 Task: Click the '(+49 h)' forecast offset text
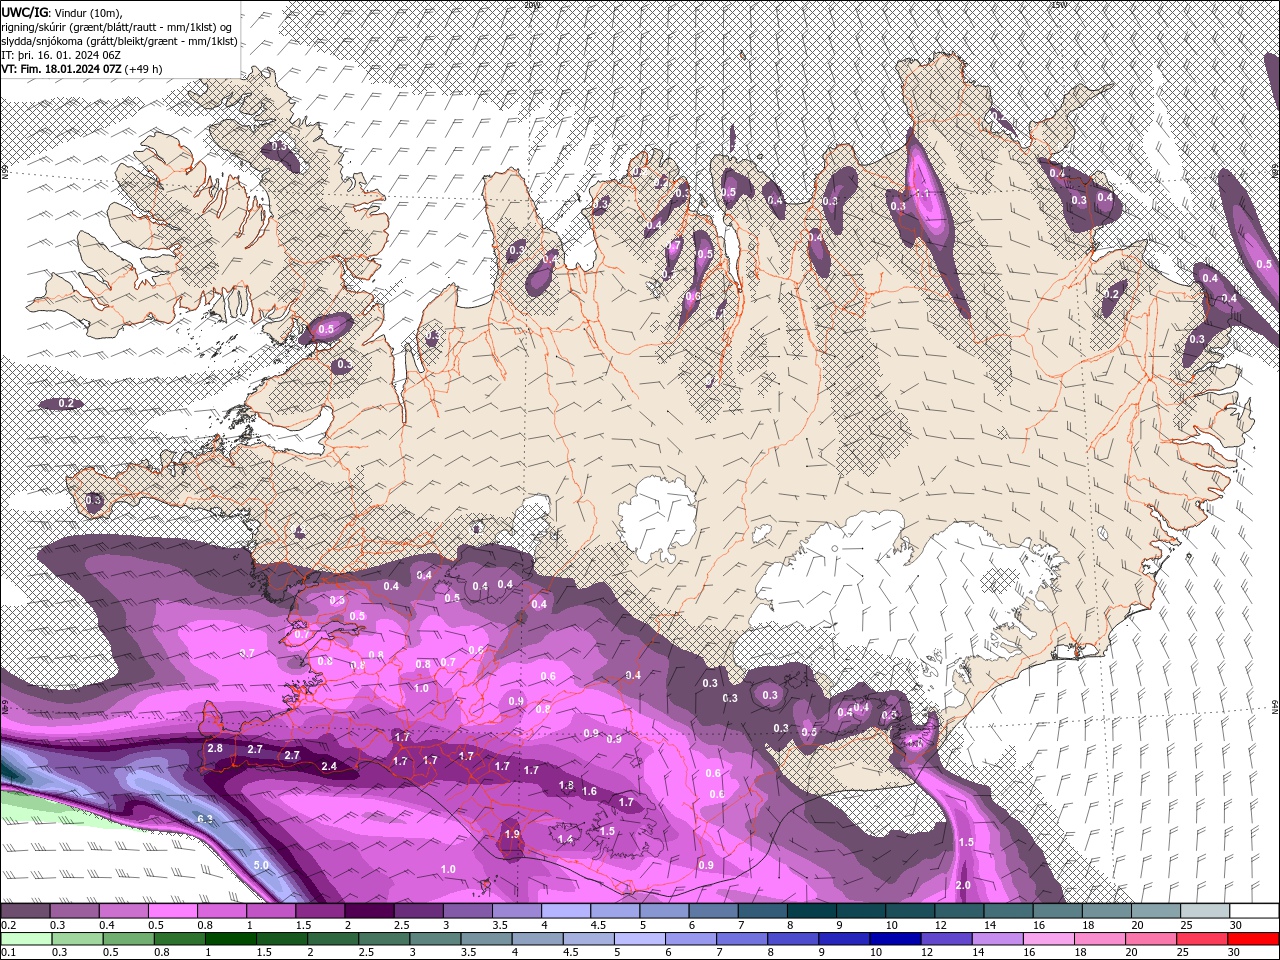pyautogui.click(x=144, y=69)
